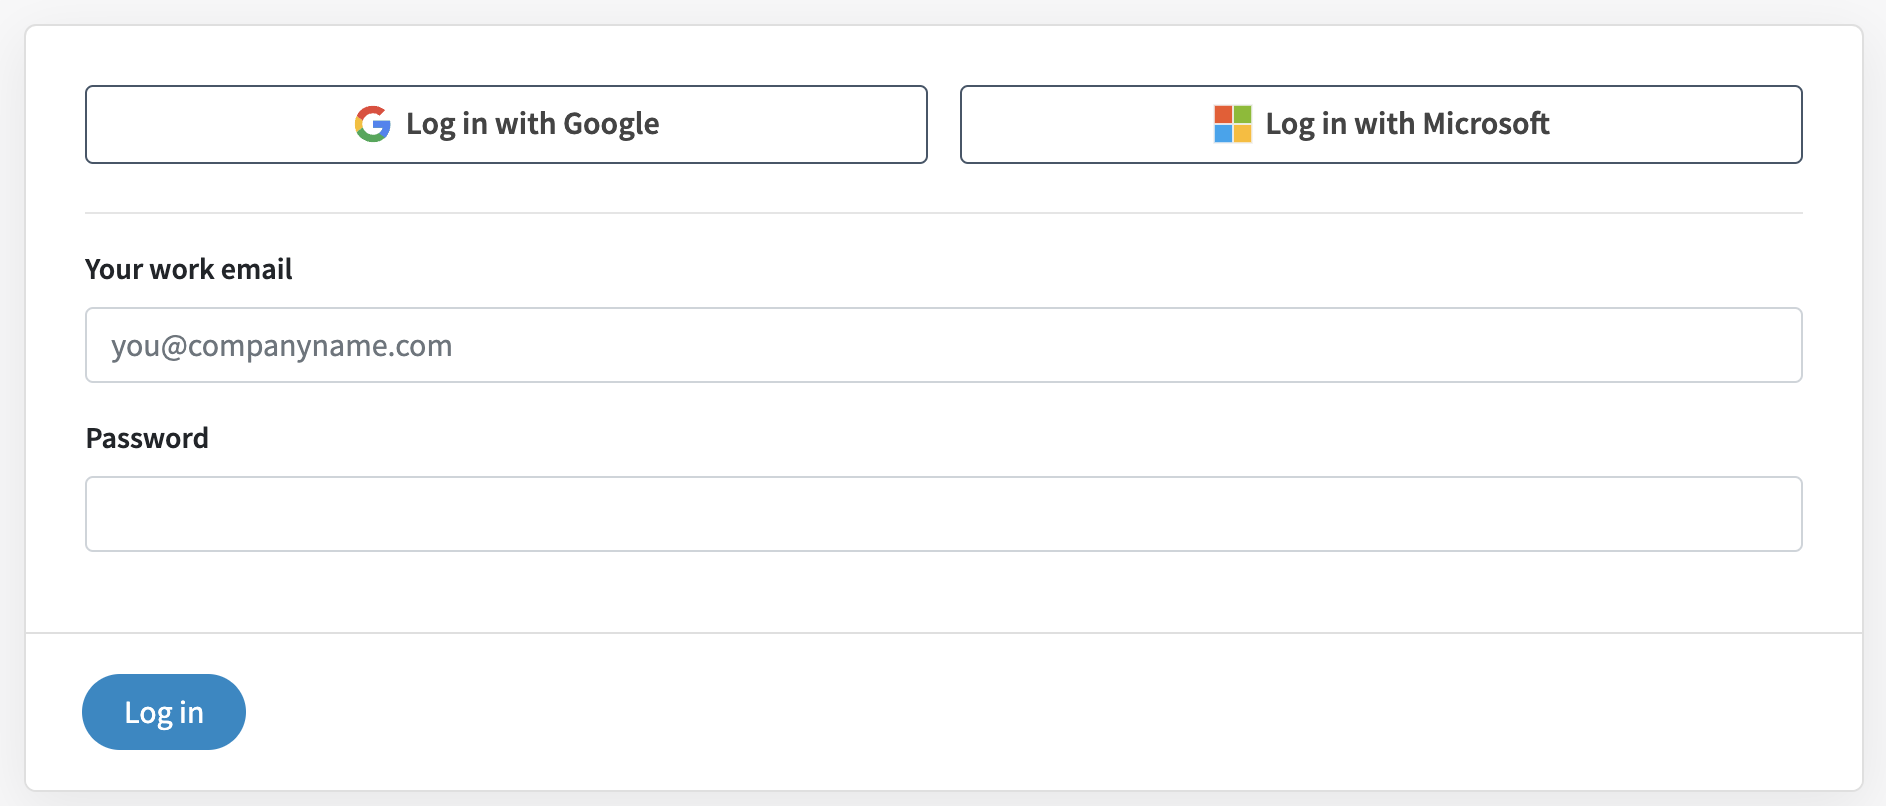This screenshot has width=1886, height=806.
Task: Click the Google 'G' logo icon
Action: point(373,124)
